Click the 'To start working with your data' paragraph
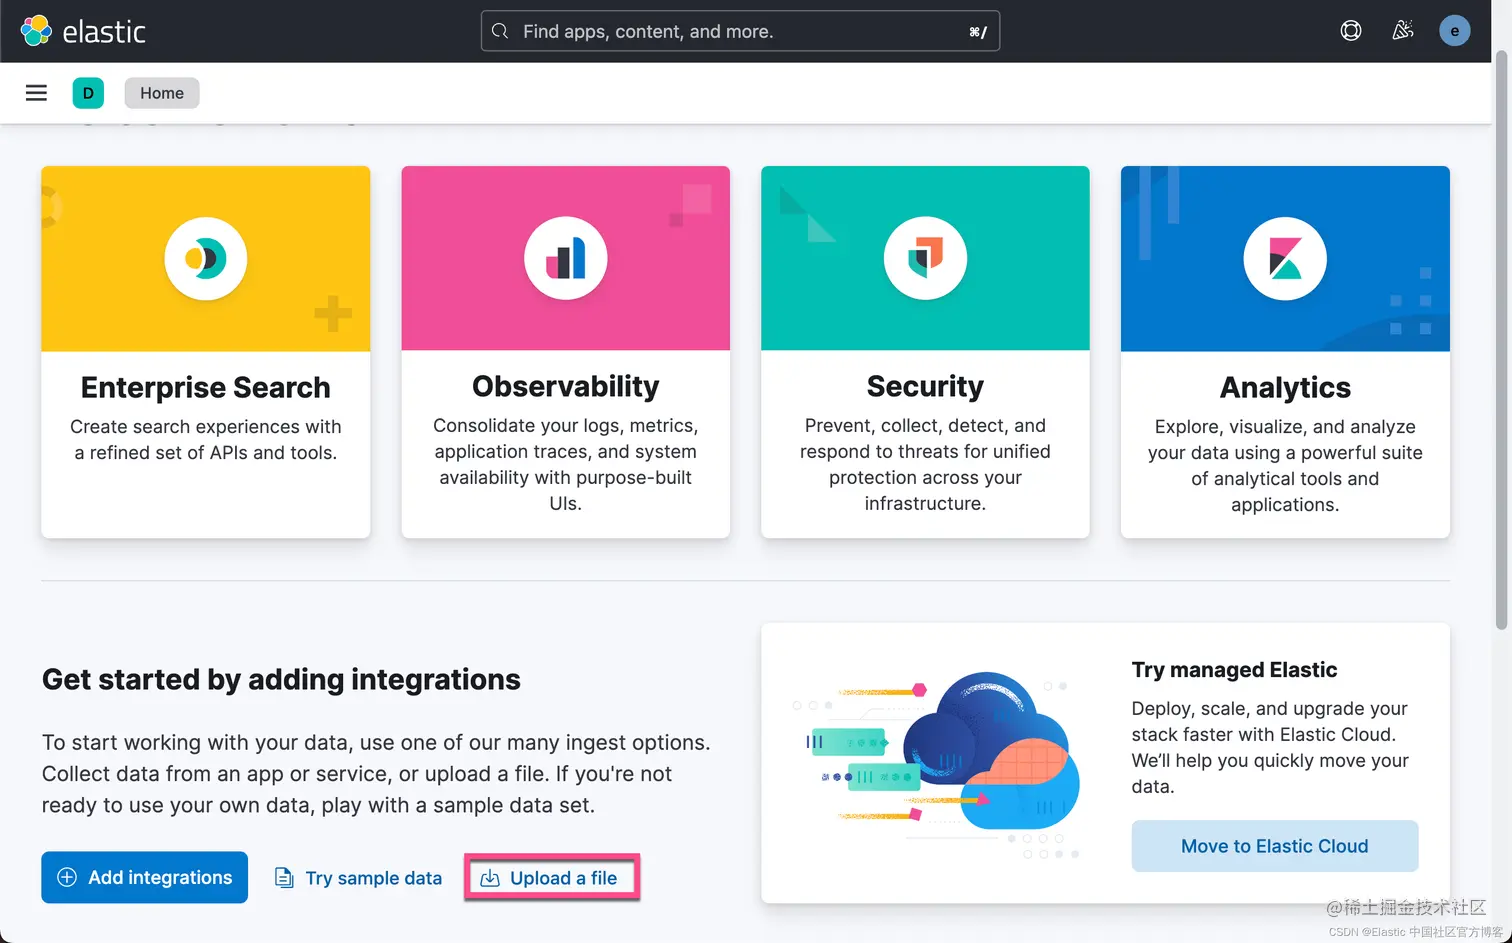Viewport: 1512px width, 943px height. click(x=377, y=774)
